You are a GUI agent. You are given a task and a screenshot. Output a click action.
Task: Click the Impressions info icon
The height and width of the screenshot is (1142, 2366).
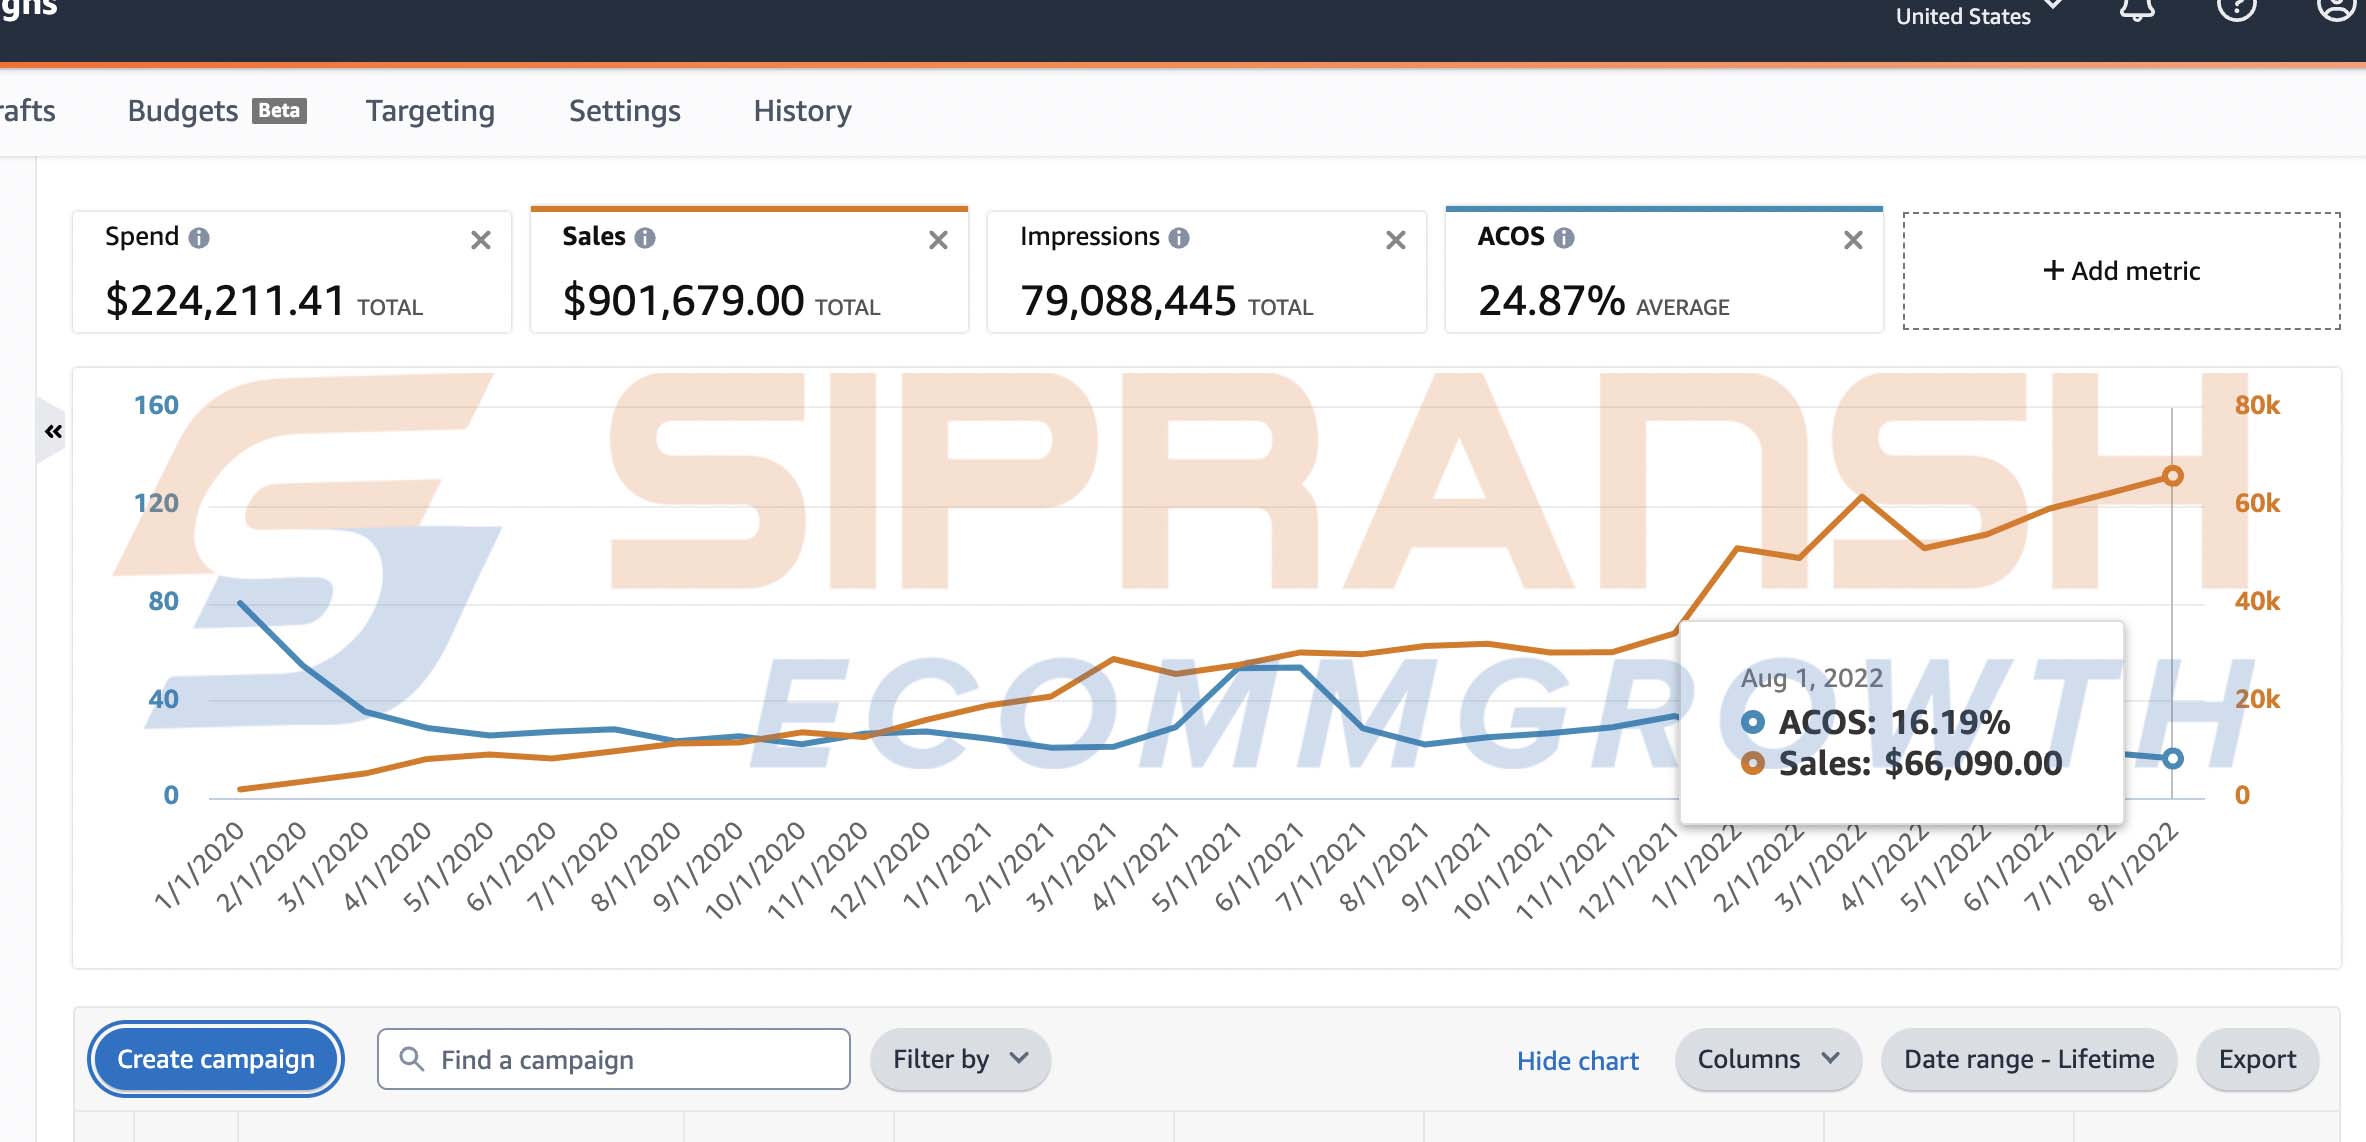point(1179,238)
